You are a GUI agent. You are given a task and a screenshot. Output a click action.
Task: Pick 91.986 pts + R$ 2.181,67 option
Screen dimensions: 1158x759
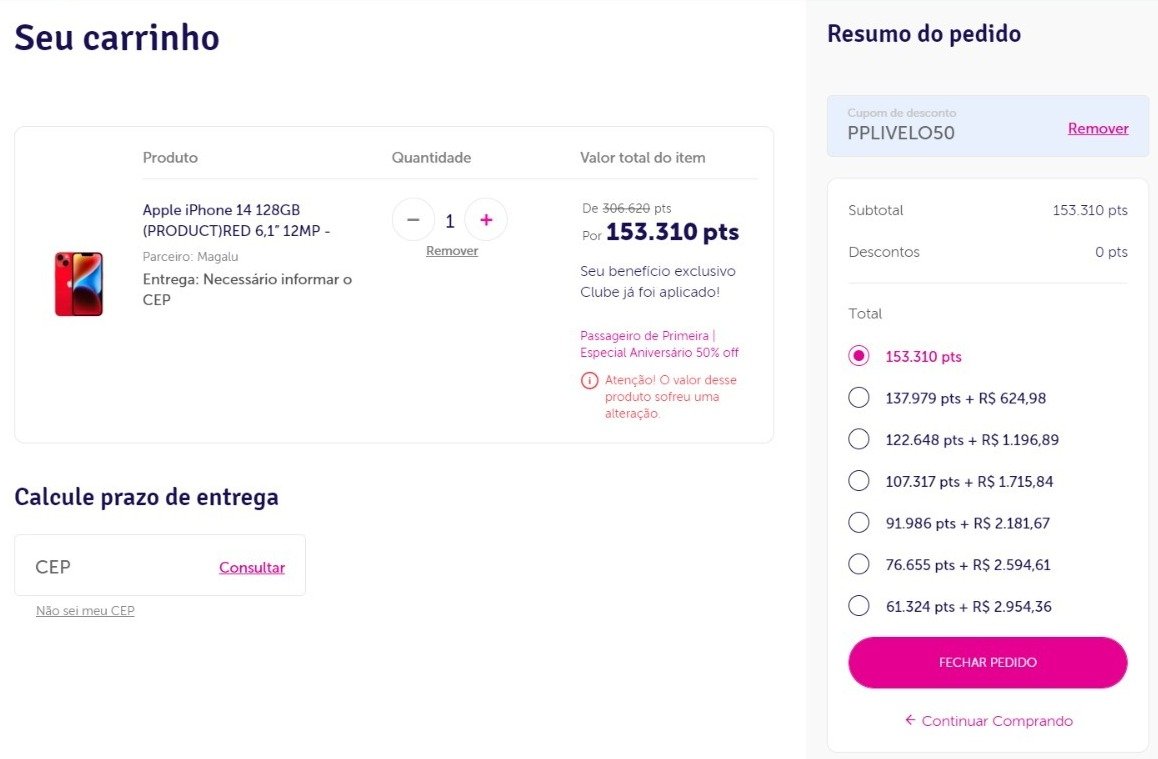click(858, 523)
